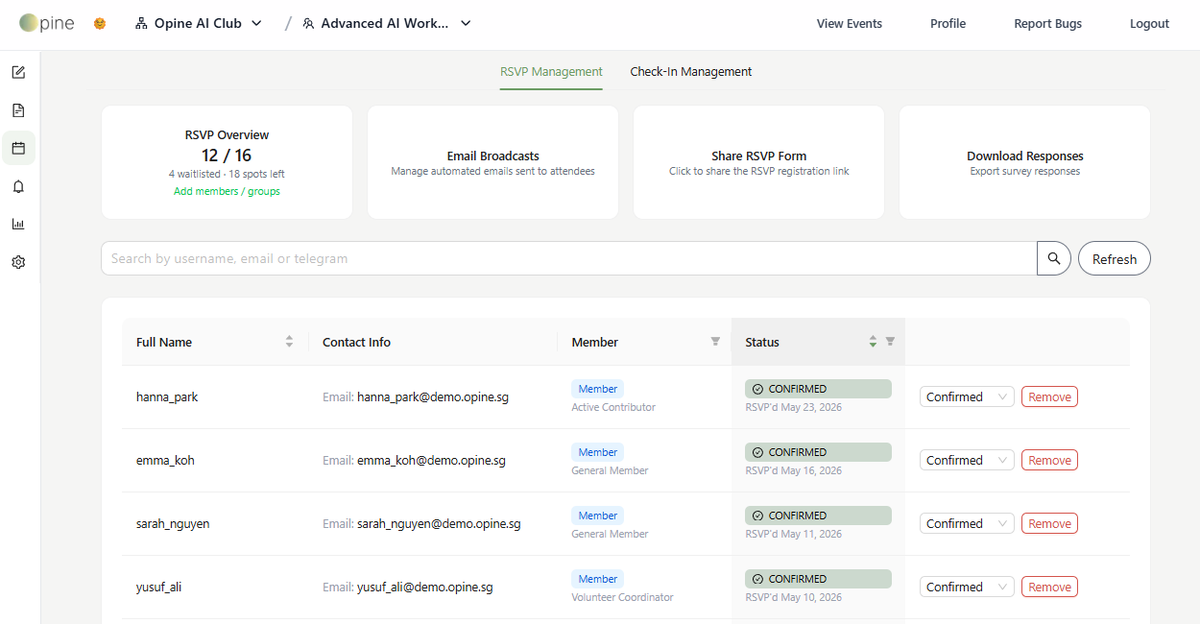Click emma_koh's email address
Image resolution: width=1200 pixels, height=624 pixels.
coord(431,460)
